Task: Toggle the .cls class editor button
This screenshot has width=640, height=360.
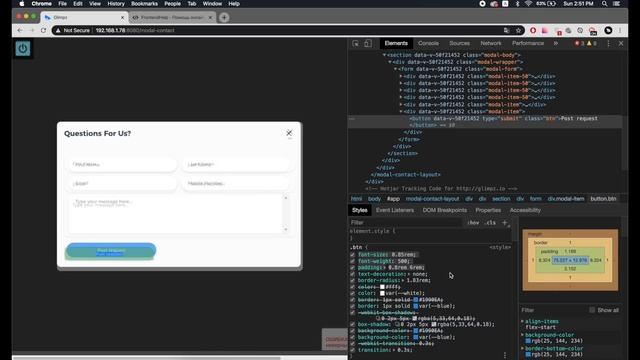Action: coord(490,223)
